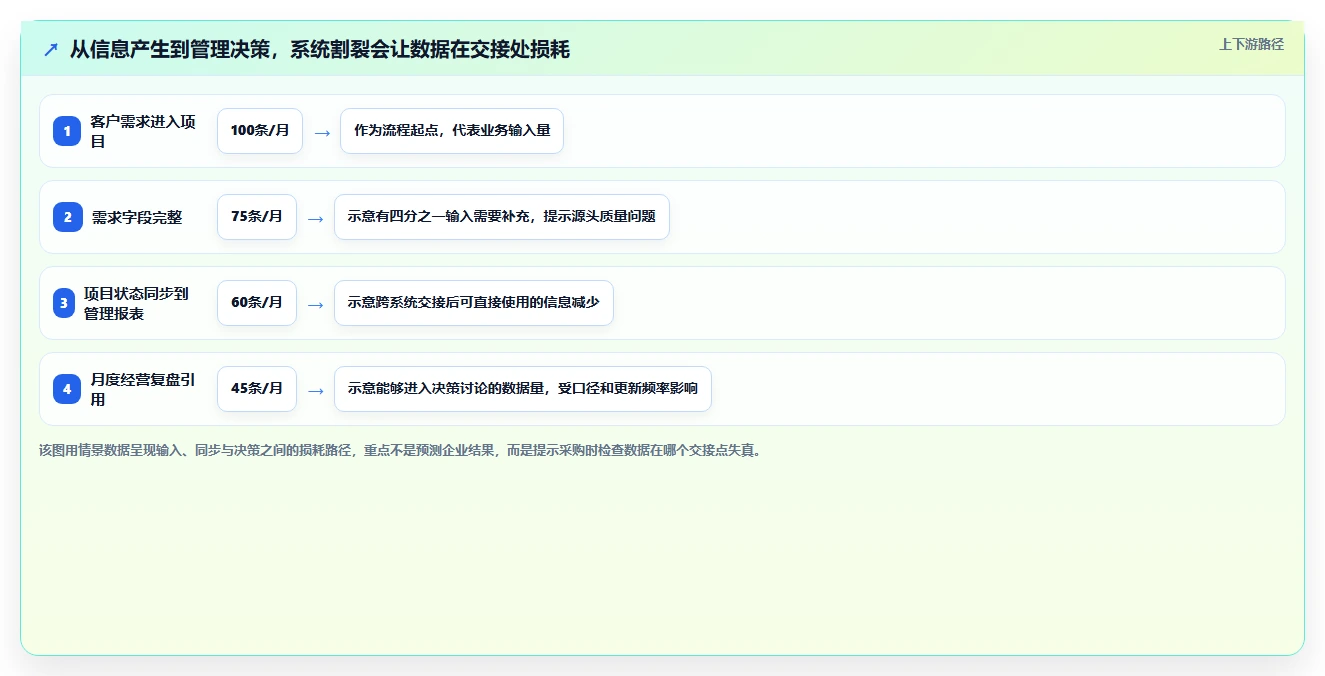Click the 示意有四分之一输入需要补充 description box
Viewport: 1325px width, 676px height.
(502, 217)
